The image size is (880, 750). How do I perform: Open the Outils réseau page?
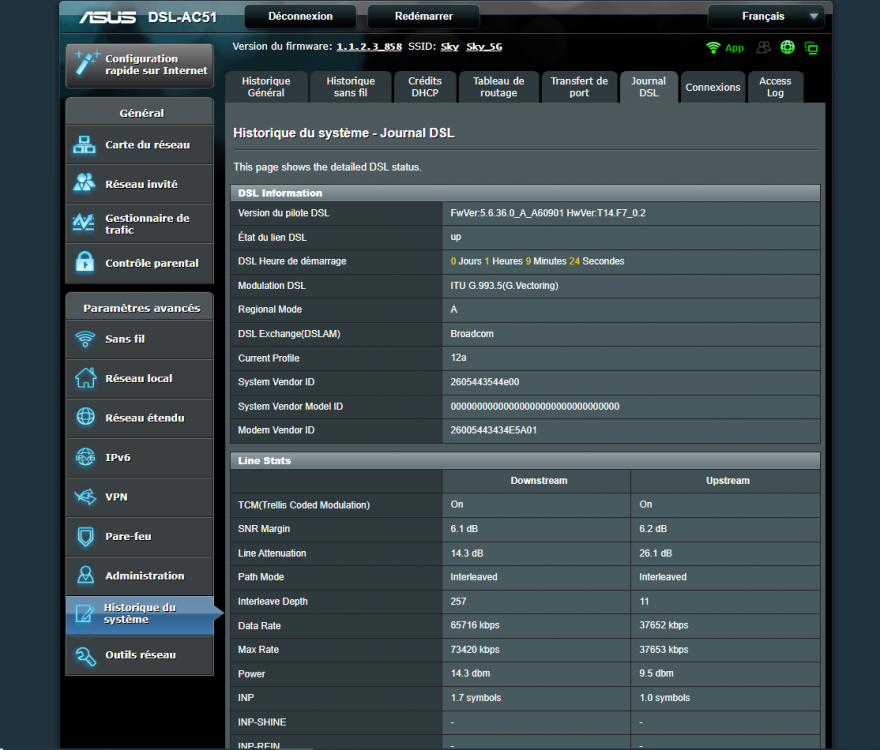click(x=139, y=655)
